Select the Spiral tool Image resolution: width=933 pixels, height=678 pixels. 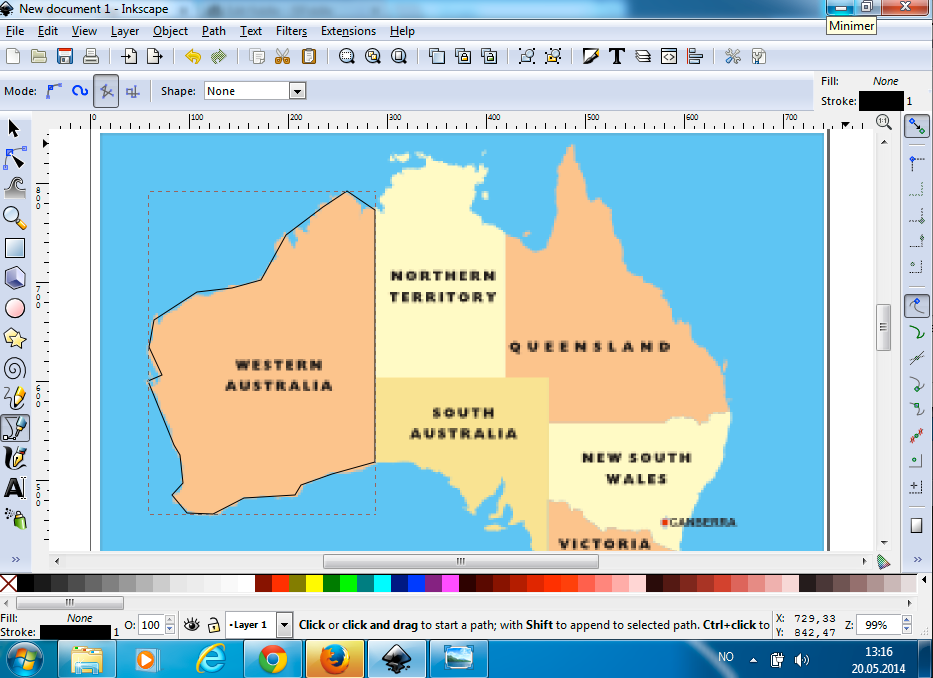(x=14, y=368)
